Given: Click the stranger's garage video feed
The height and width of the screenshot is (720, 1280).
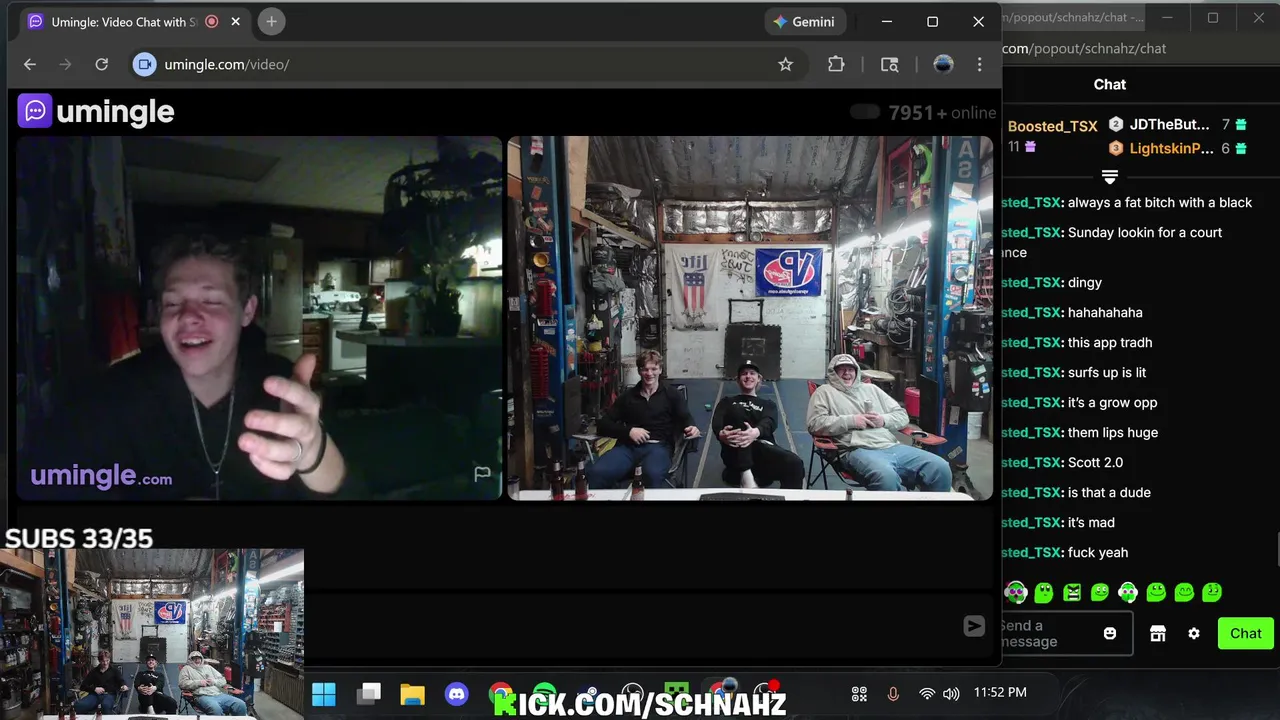Looking at the screenshot, I should click(x=750, y=318).
